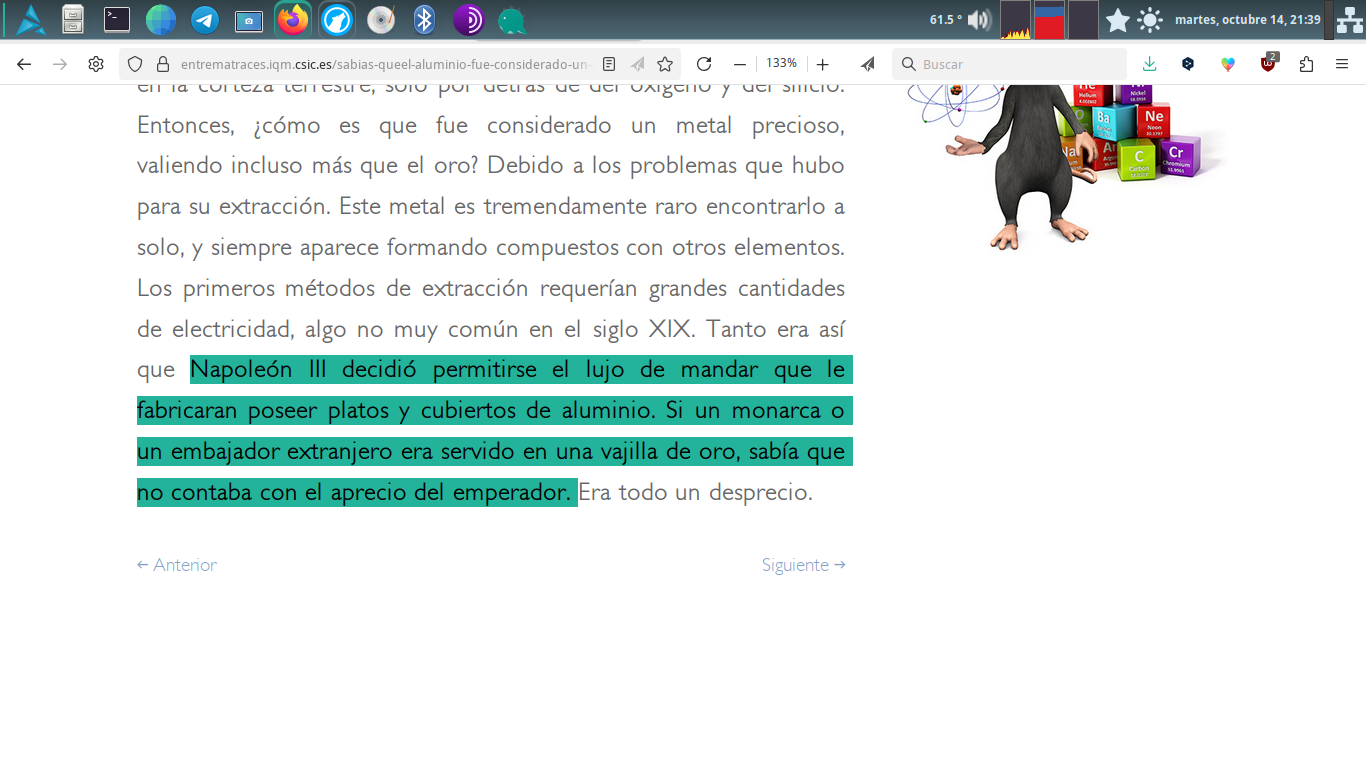The height and width of the screenshot is (768, 1366).
Task: Open the network connection icon
Action: pyautogui.click(x=1350, y=20)
